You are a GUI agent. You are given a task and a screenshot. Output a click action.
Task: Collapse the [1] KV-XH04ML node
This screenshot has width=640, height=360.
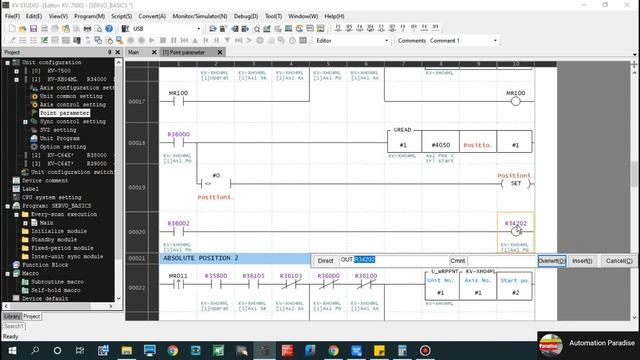[x=16, y=79]
